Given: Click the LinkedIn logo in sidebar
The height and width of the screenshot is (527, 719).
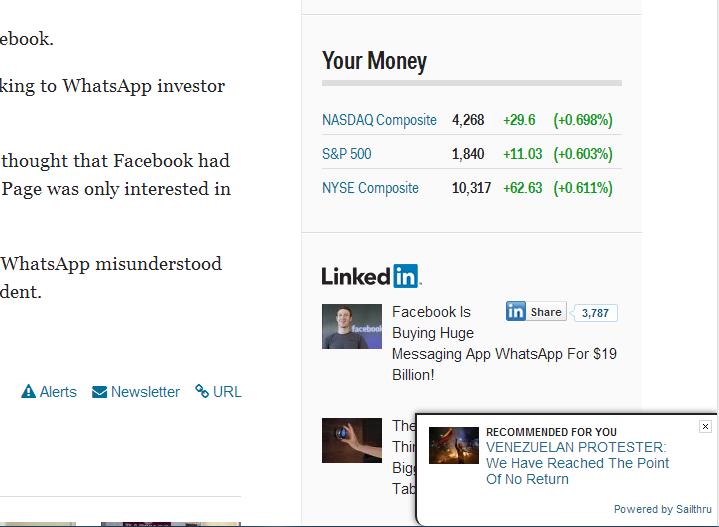Looking at the screenshot, I should tap(371, 276).
